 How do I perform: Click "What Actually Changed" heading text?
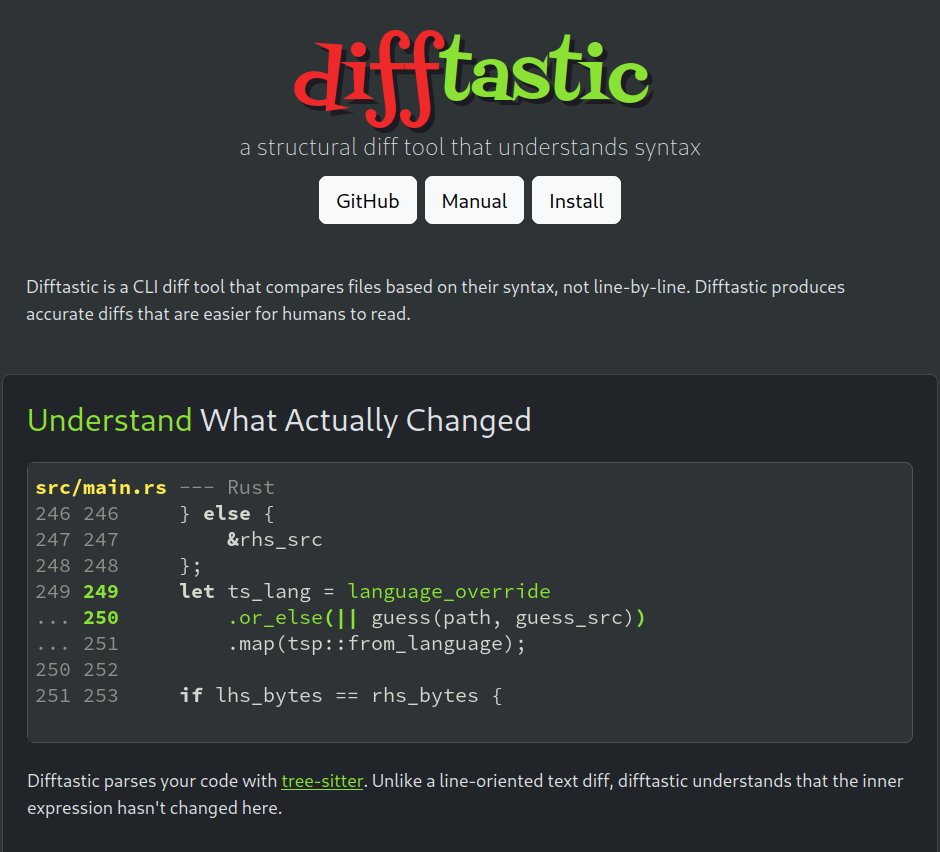coord(365,420)
